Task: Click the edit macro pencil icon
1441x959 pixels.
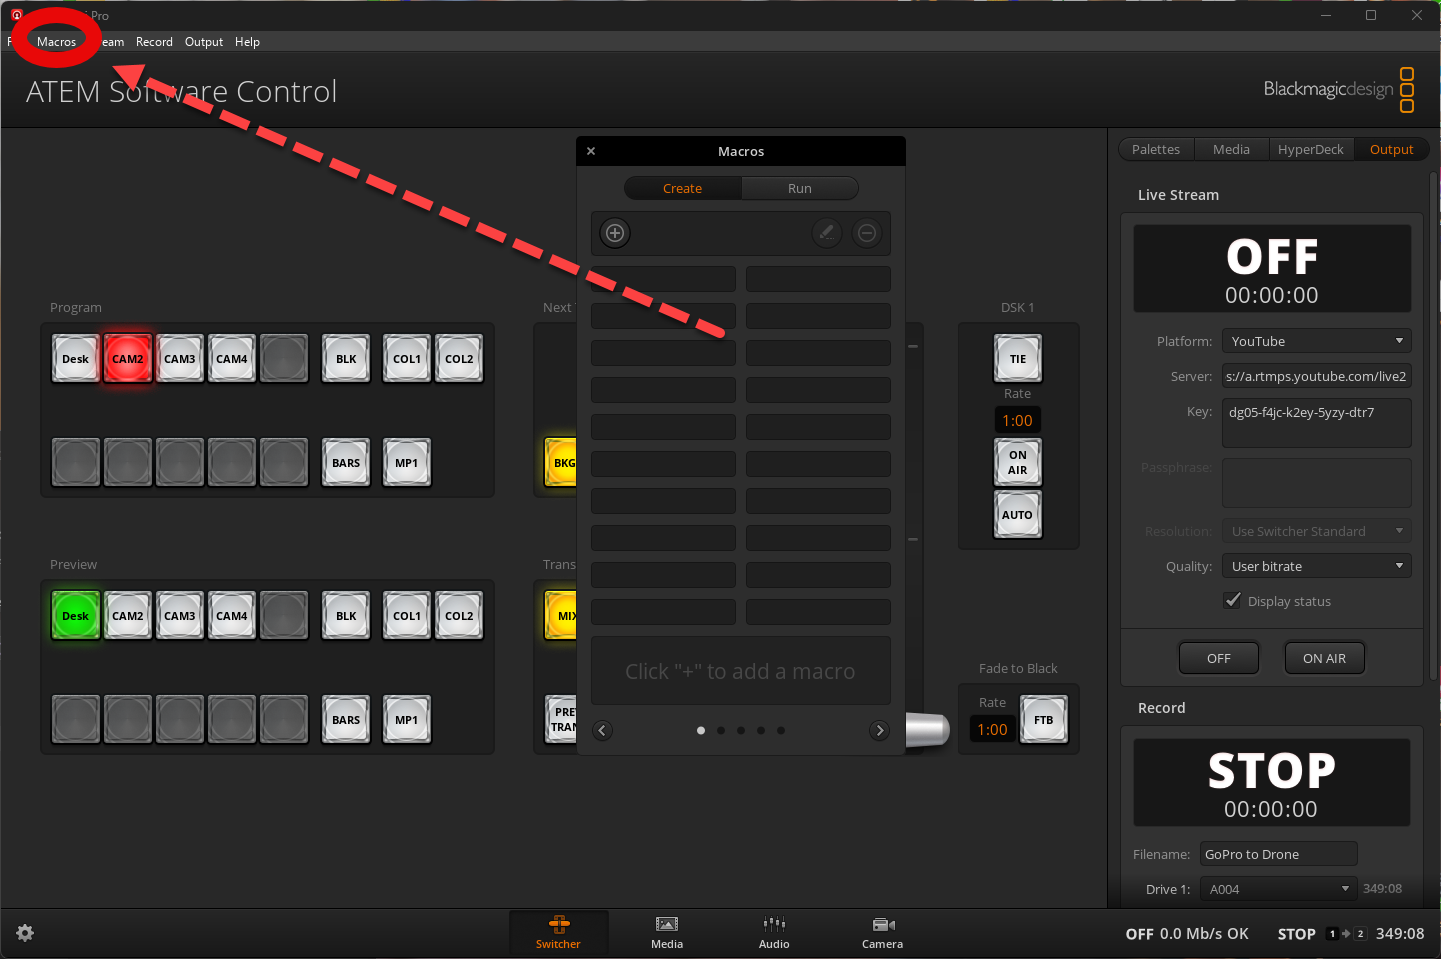Action: [x=826, y=233]
